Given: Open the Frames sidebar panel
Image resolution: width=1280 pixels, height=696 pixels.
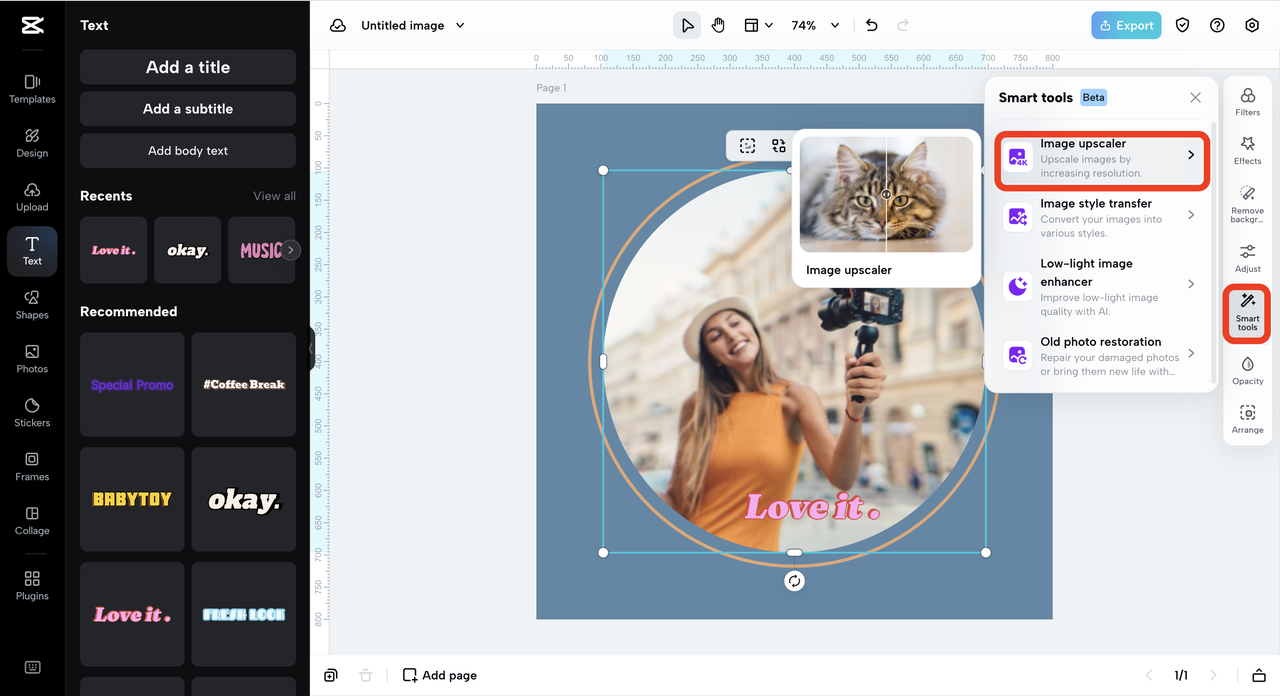Looking at the screenshot, I should coord(32,466).
